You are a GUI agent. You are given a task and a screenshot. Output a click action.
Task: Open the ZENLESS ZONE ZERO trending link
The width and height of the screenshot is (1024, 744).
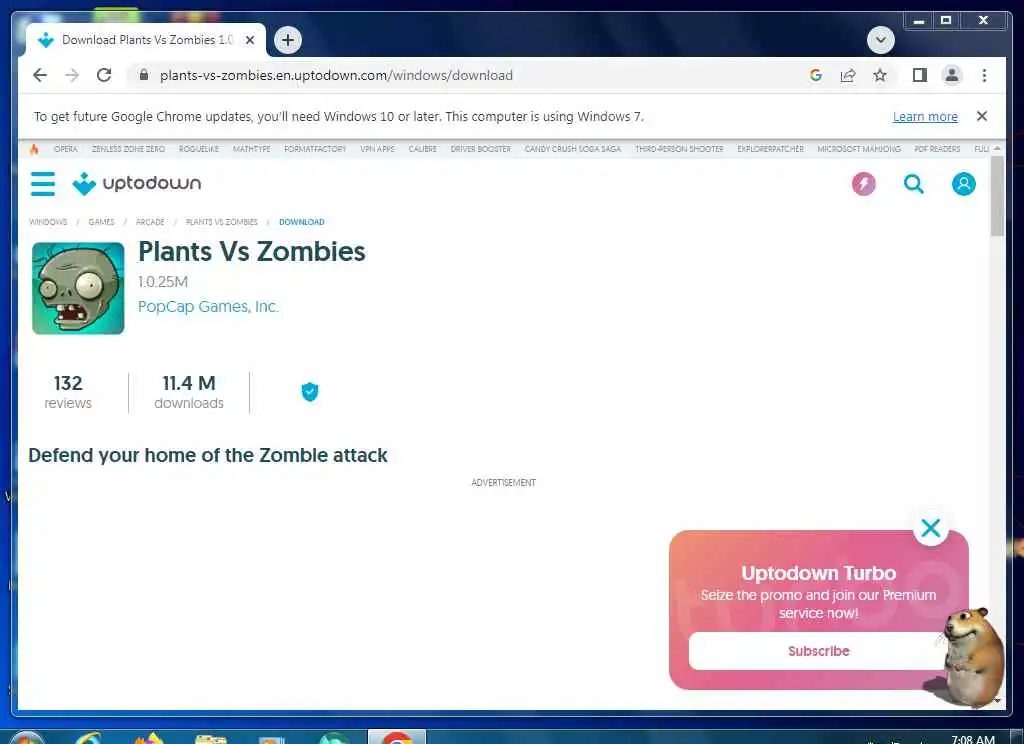tap(128, 149)
